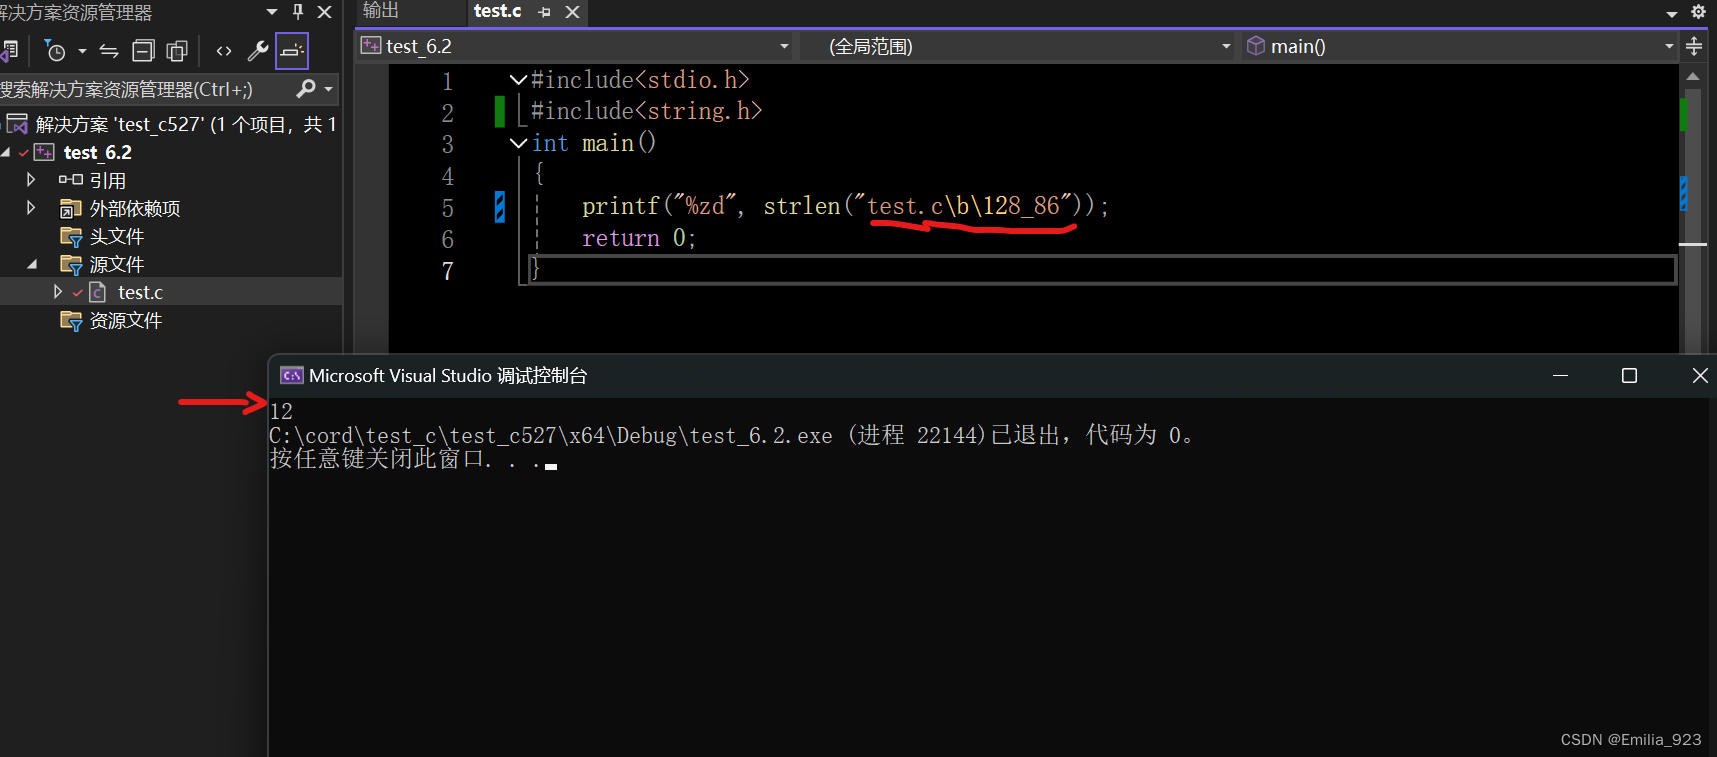Screen dimensions: 1717x757
Task: Click #include<string.h> on line 2
Action: (646, 111)
